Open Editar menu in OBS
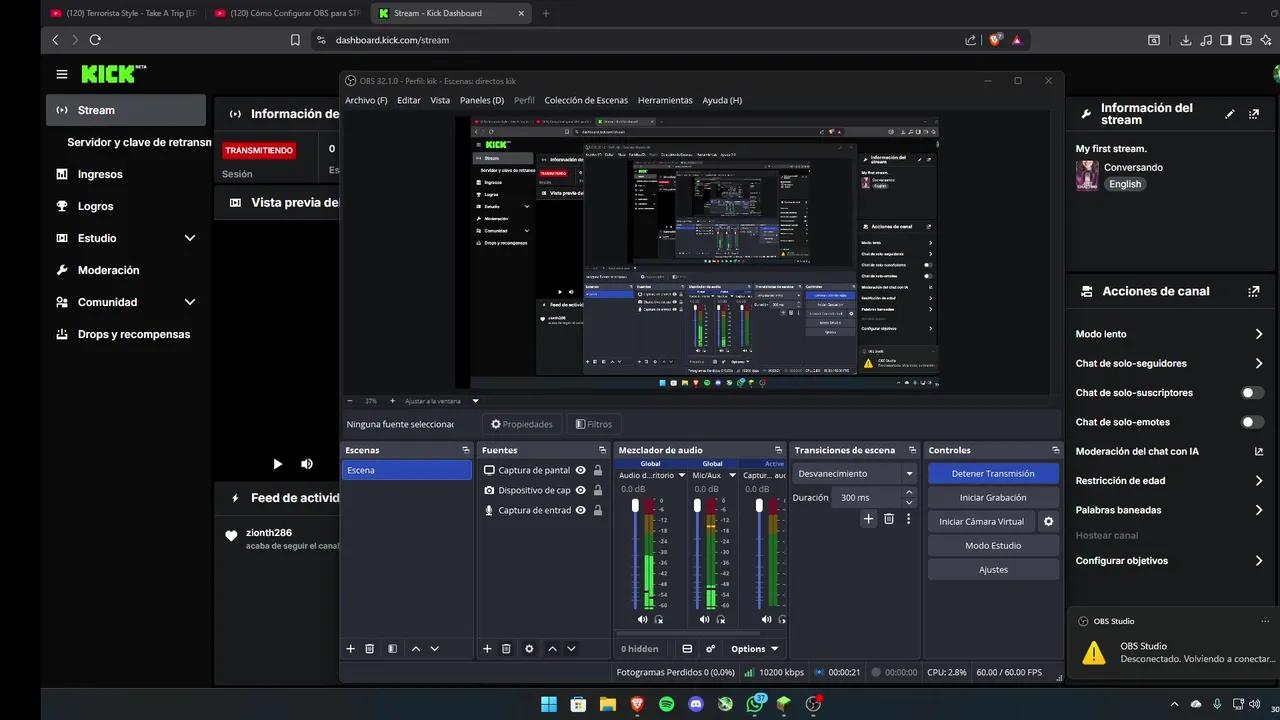This screenshot has width=1280, height=720. click(409, 100)
